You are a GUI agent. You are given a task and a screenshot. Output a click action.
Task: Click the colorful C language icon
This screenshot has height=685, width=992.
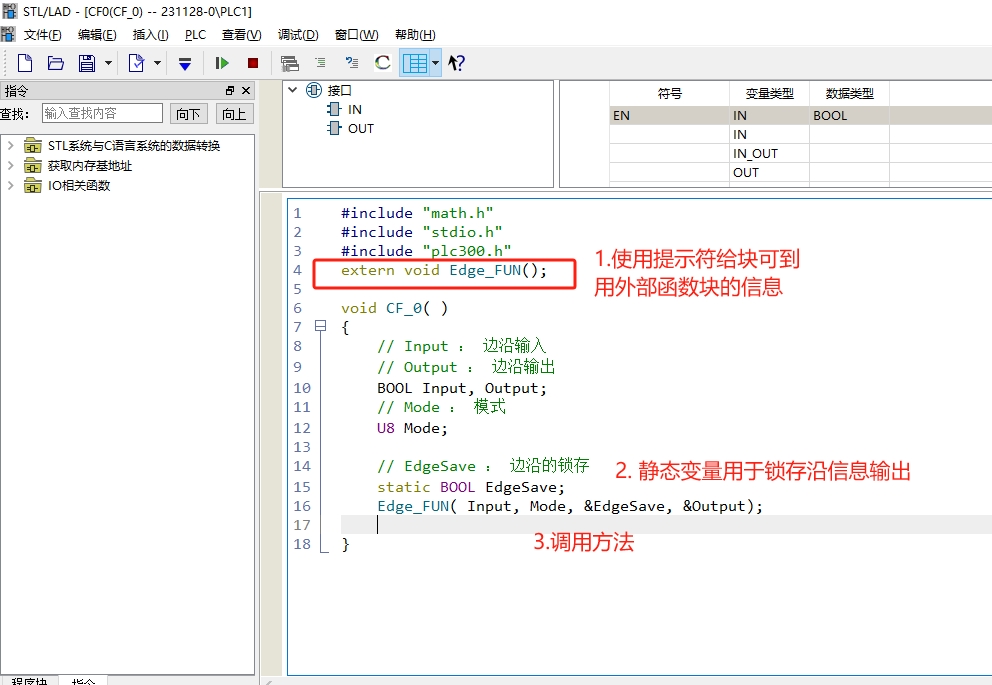coord(383,63)
